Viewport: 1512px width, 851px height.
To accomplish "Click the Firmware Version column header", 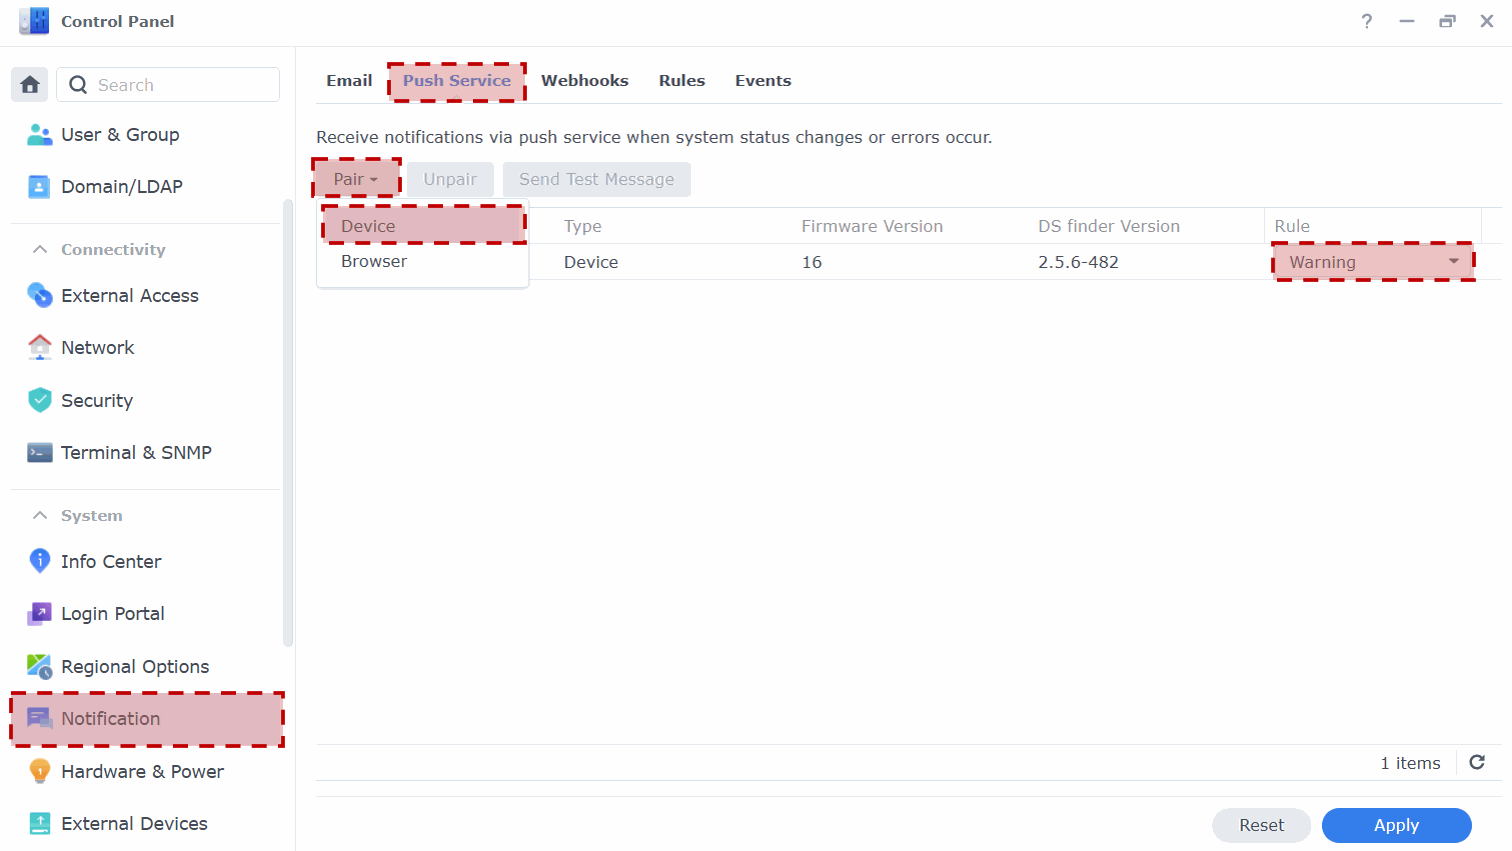I will [872, 226].
